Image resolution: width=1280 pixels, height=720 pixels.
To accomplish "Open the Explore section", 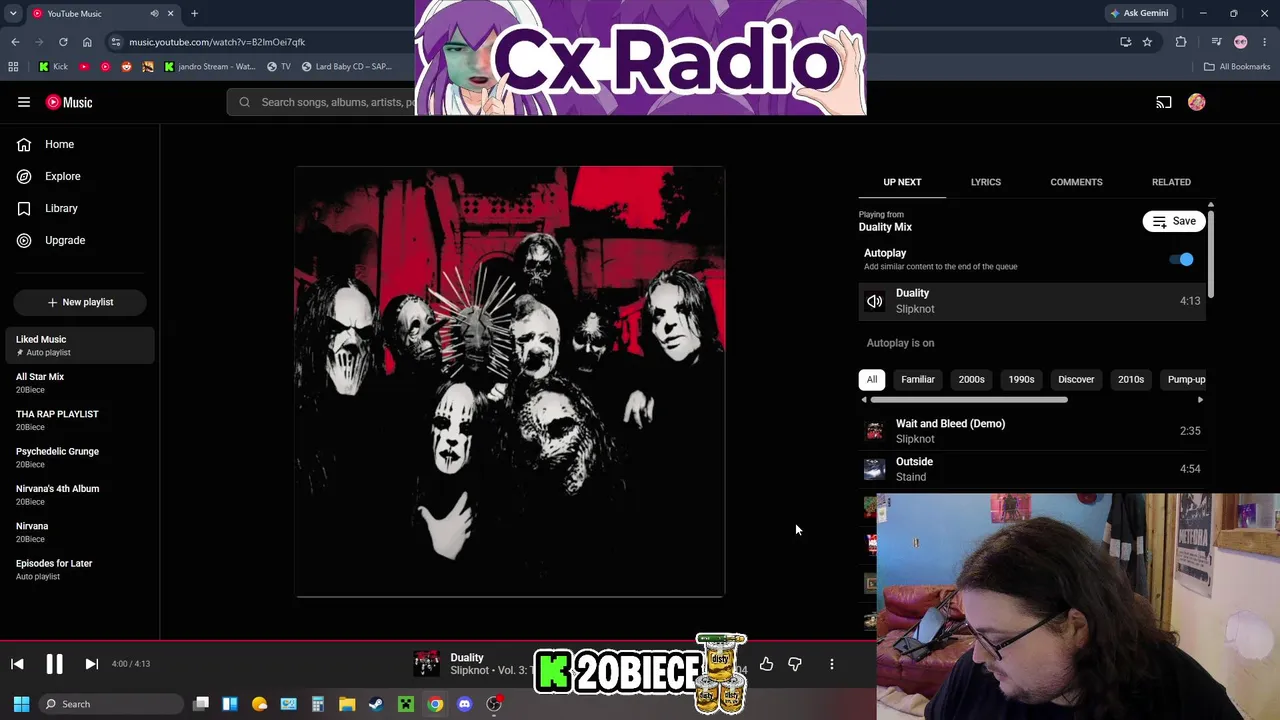I will click(80, 176).
